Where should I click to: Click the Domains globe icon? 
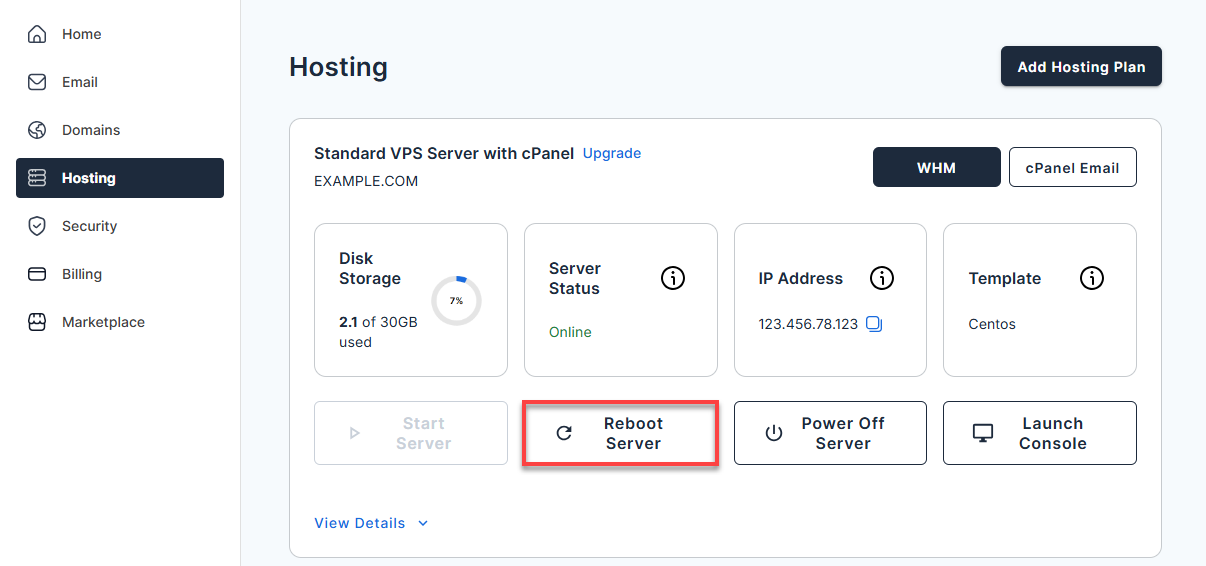pyautogui.click(x=37, y=130)
